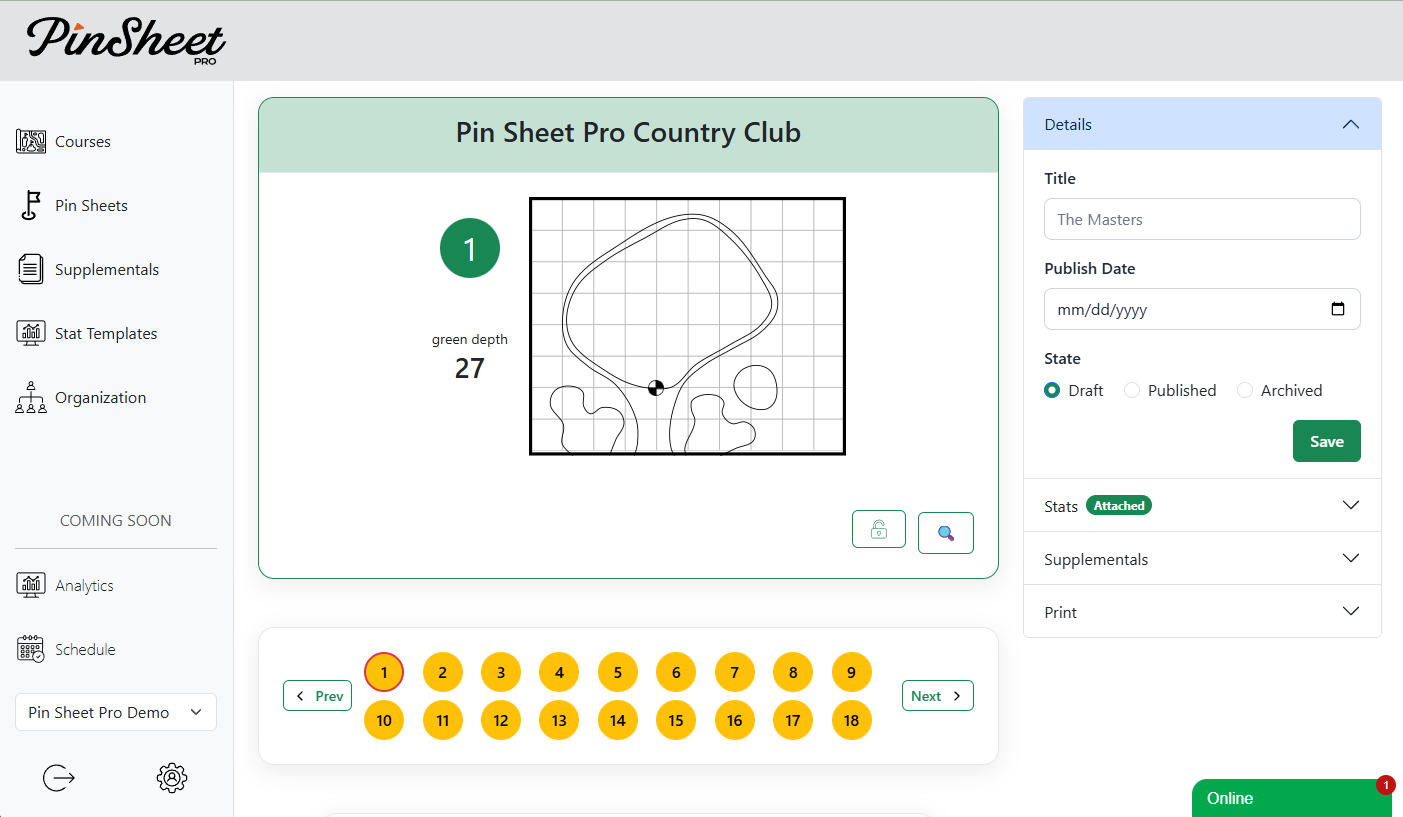Screen dimensions: 1403x817
Task: Click the Next navigation button
Action: tap(937, 695)
